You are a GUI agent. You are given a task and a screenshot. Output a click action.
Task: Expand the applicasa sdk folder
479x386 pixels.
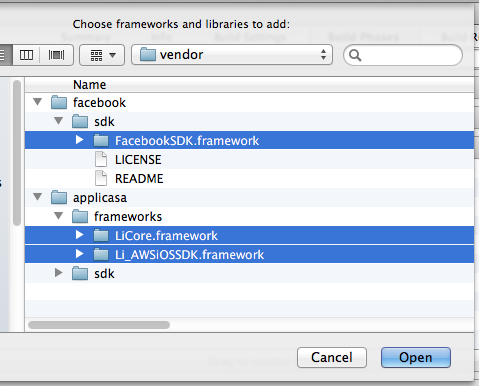pyautogui.click(x=59, y=273)
